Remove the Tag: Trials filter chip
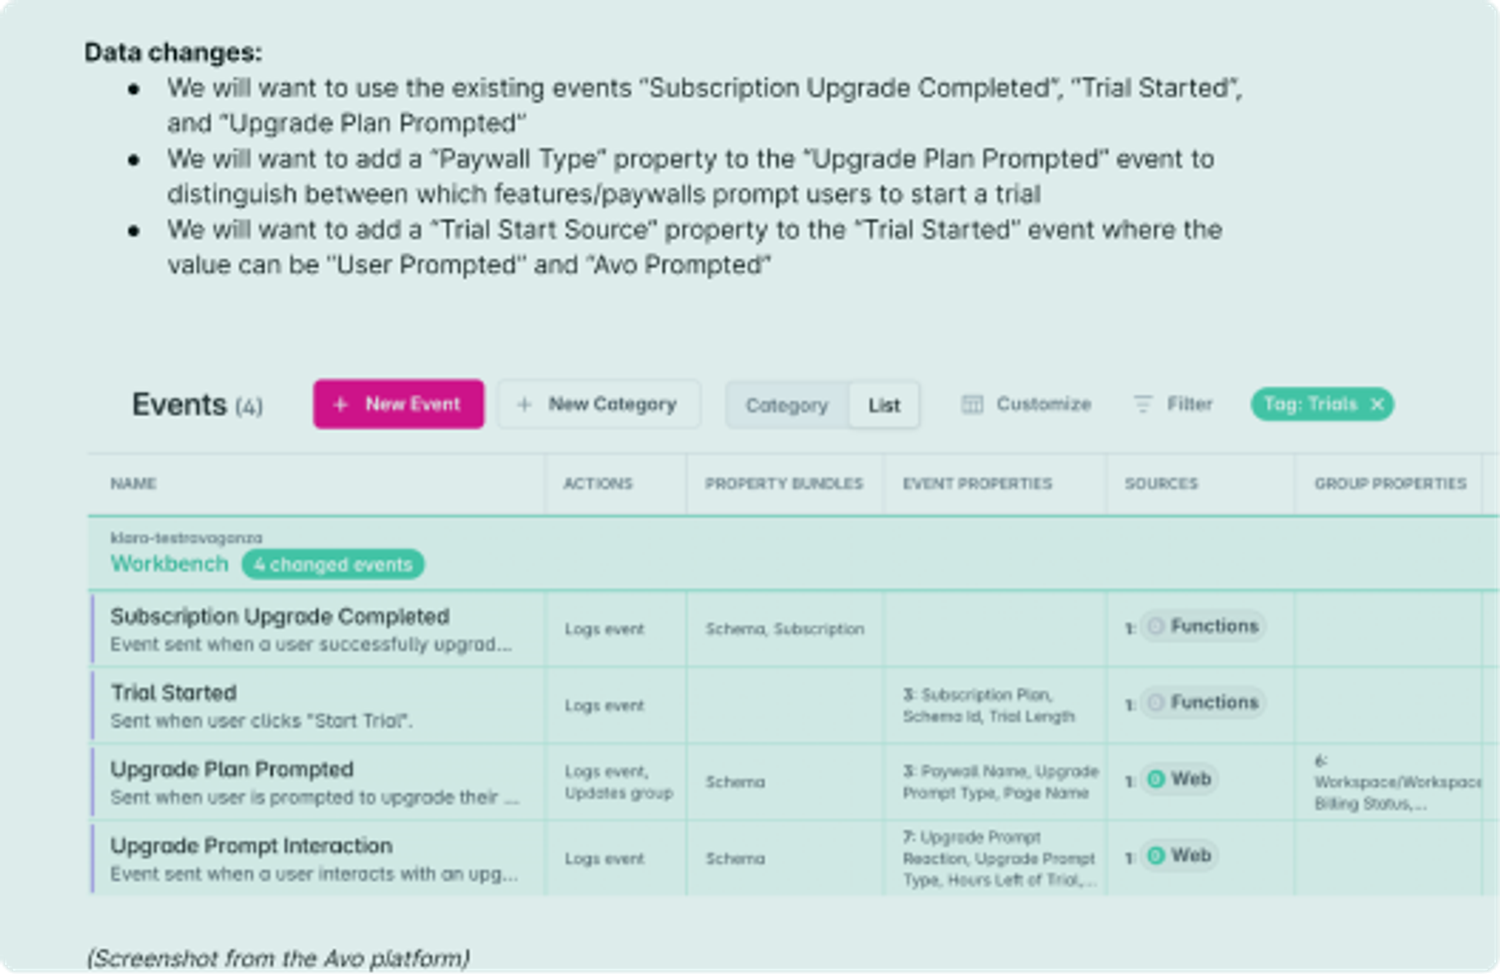The image size is (1500, 974). click(1377, 404)
